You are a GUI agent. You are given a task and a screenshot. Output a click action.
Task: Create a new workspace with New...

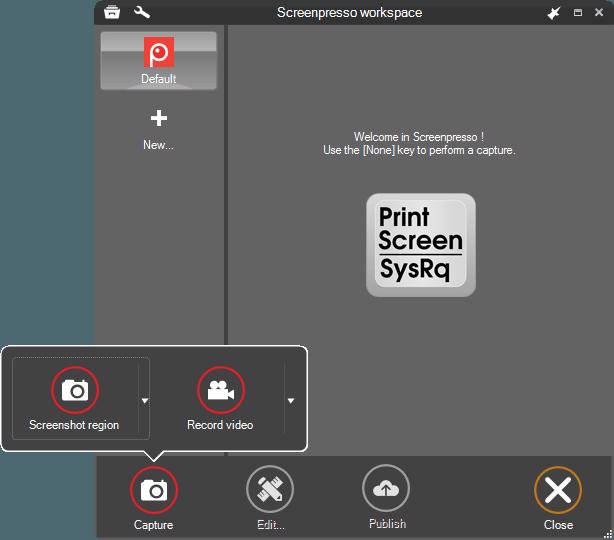click(x=159, y=130)
